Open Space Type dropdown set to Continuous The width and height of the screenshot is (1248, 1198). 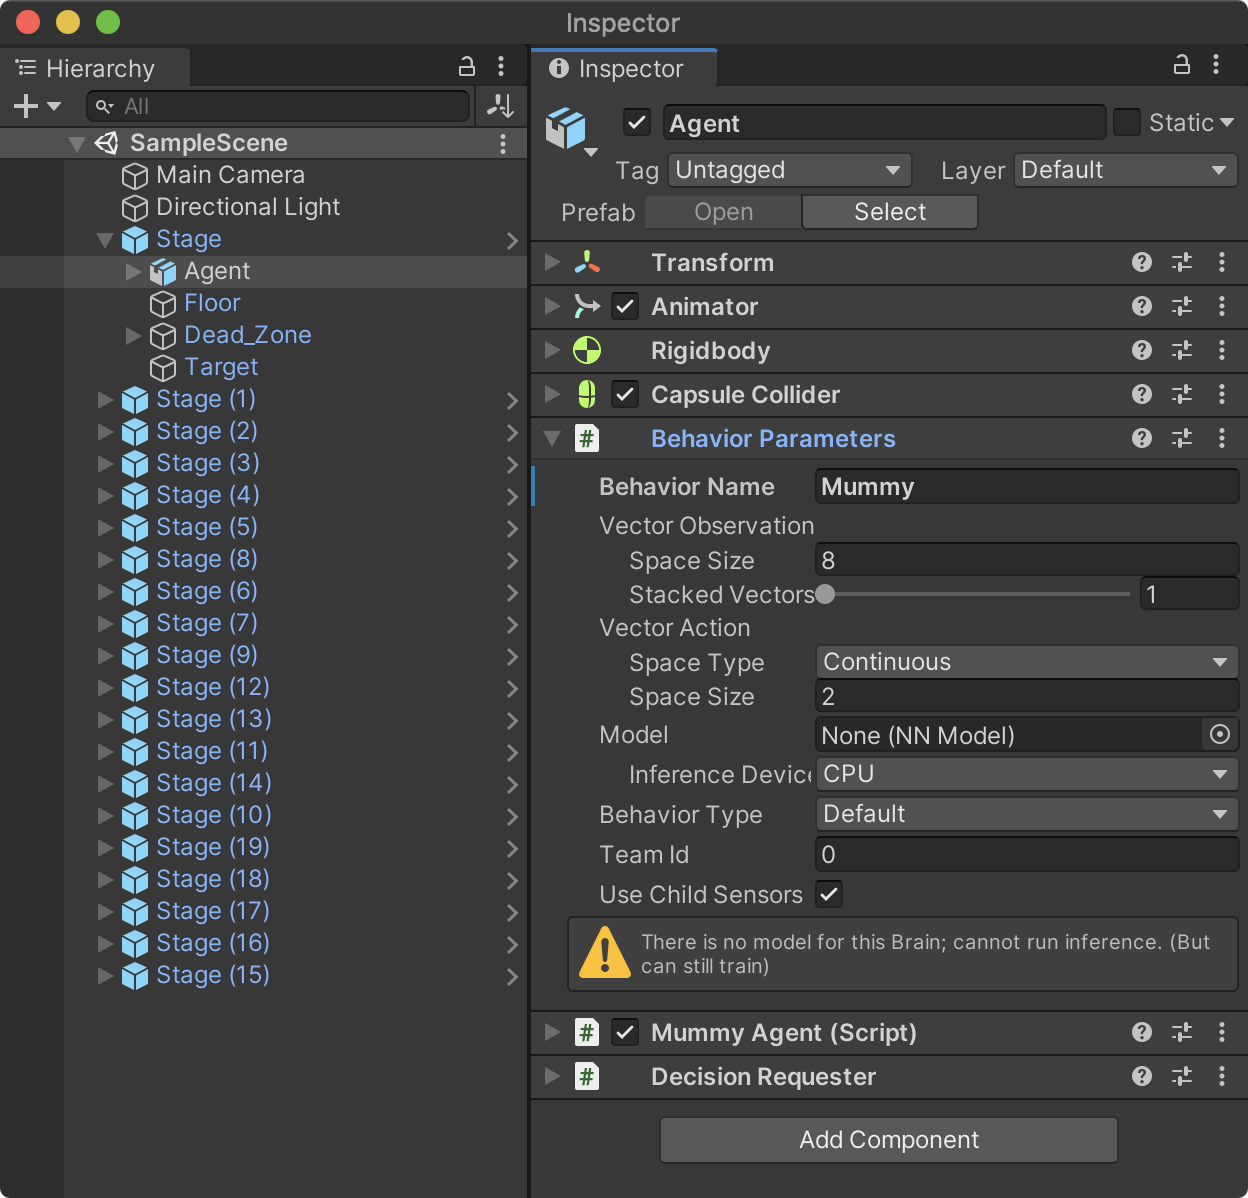point(1027,662)
